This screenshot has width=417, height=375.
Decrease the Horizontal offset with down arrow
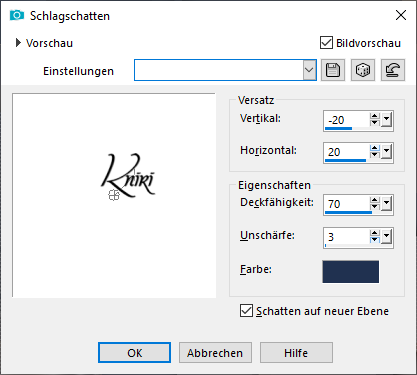375,155
